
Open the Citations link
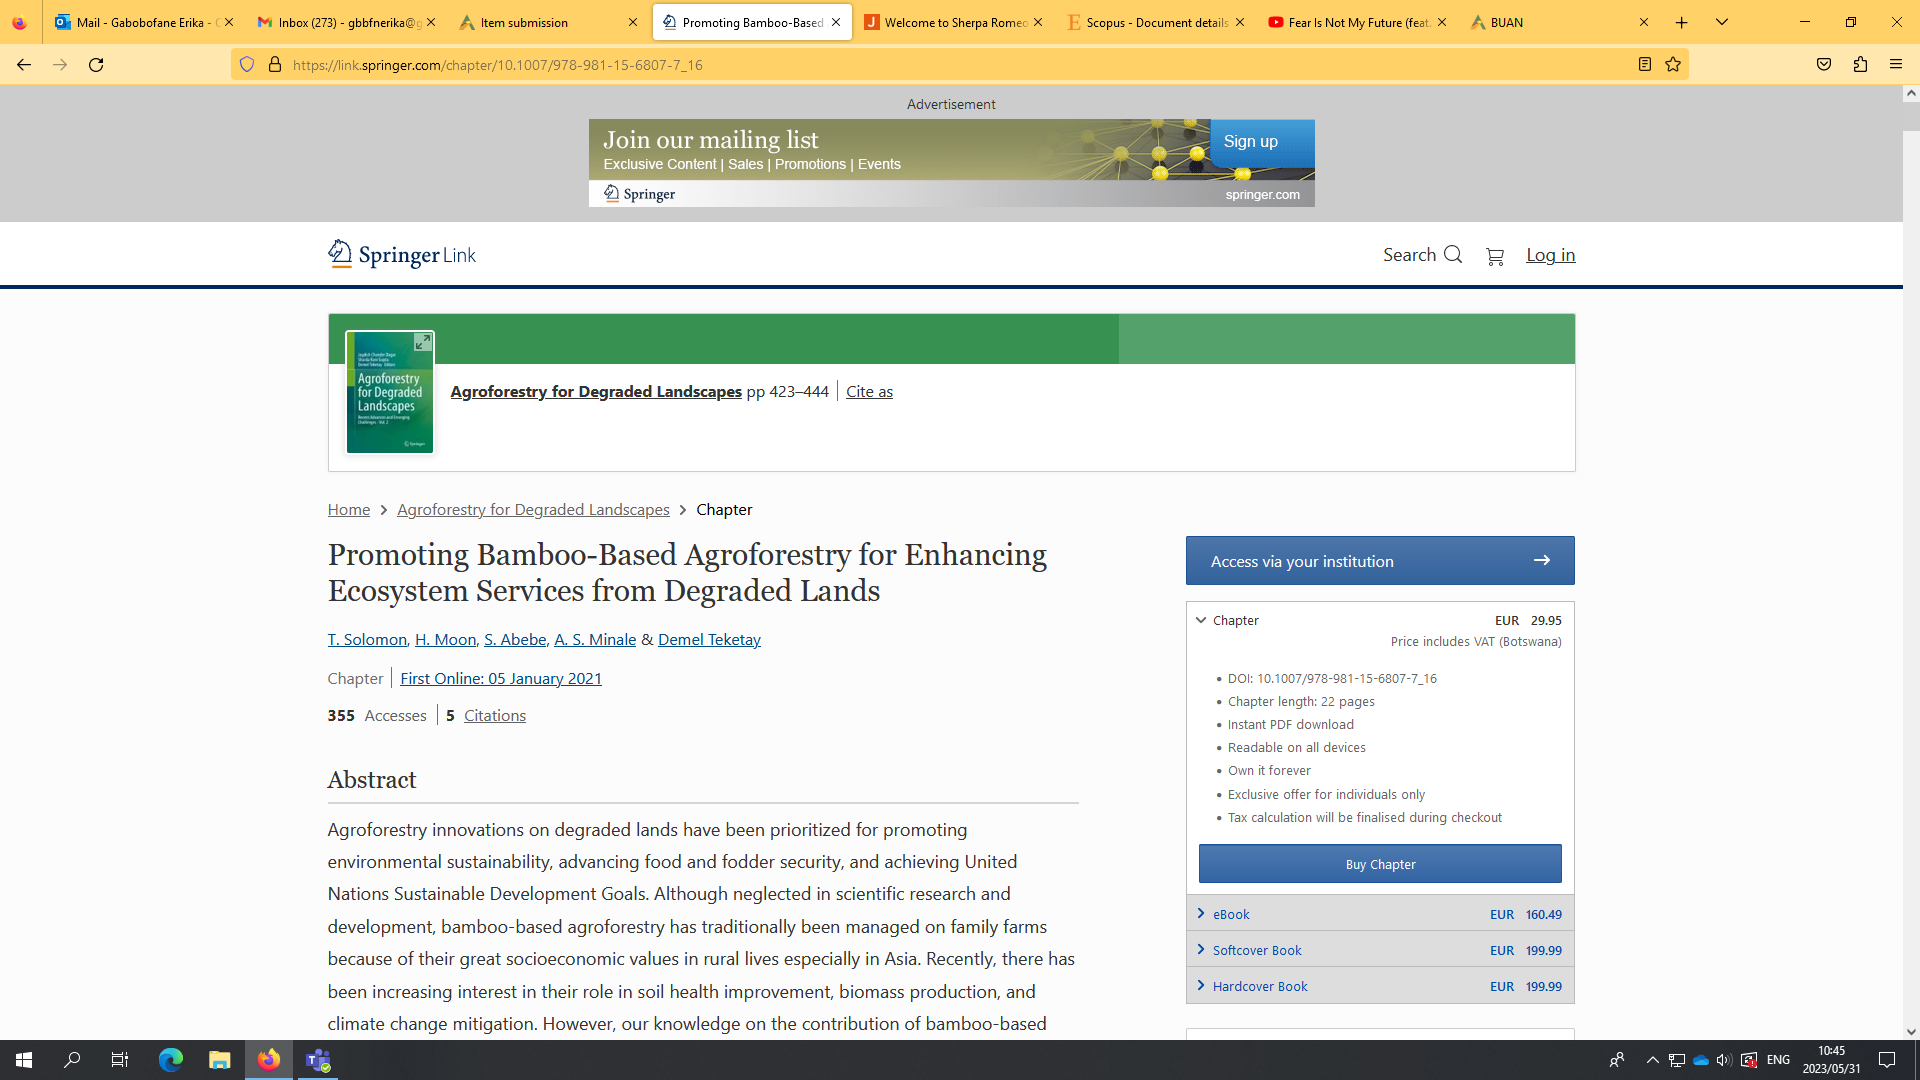click(x=495, y=716)
